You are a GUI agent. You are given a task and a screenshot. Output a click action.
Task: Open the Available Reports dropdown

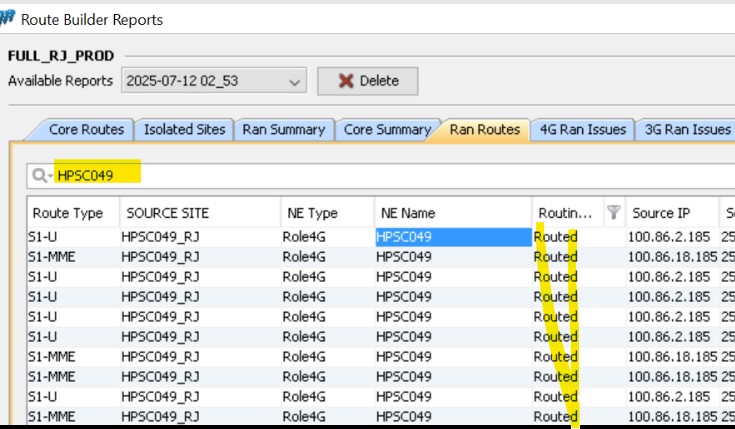(214, 81)
